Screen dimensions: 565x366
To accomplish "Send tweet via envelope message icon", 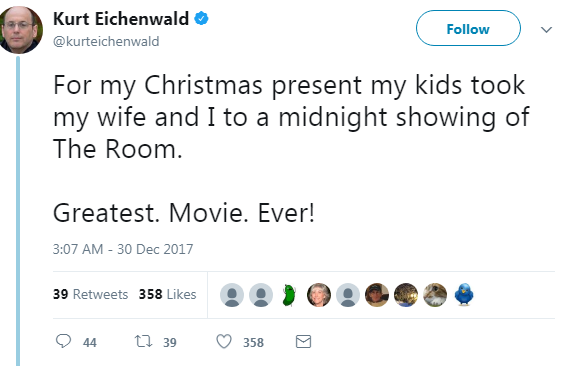I will [x=303, y=342].
